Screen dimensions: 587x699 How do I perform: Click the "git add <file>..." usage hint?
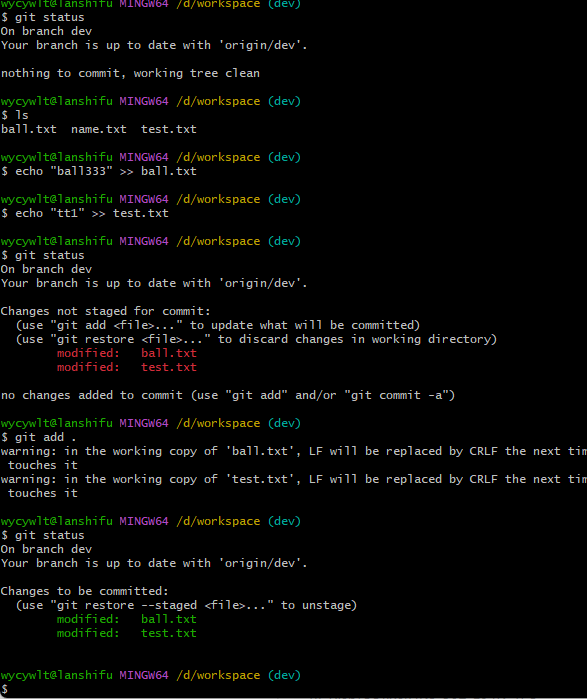click(218, 325)
